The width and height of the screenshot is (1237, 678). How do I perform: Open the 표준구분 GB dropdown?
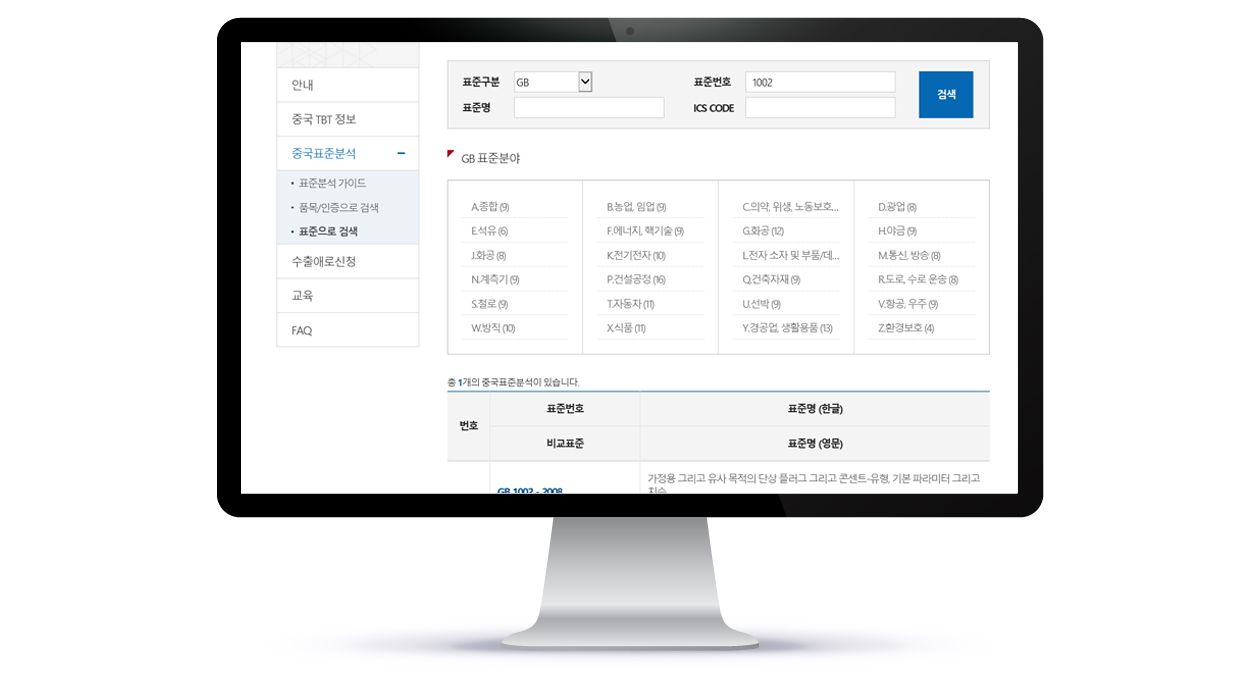pos(553,82)
